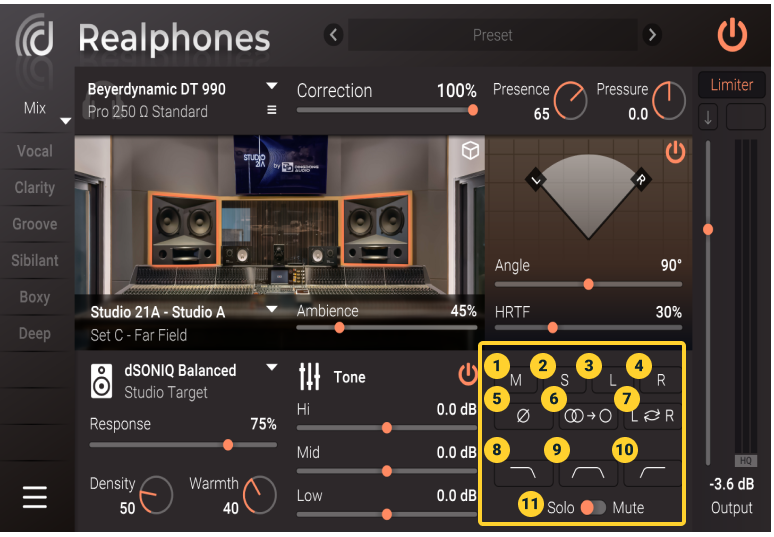Adjust the Output volume fader handle

tap(708, 229)
